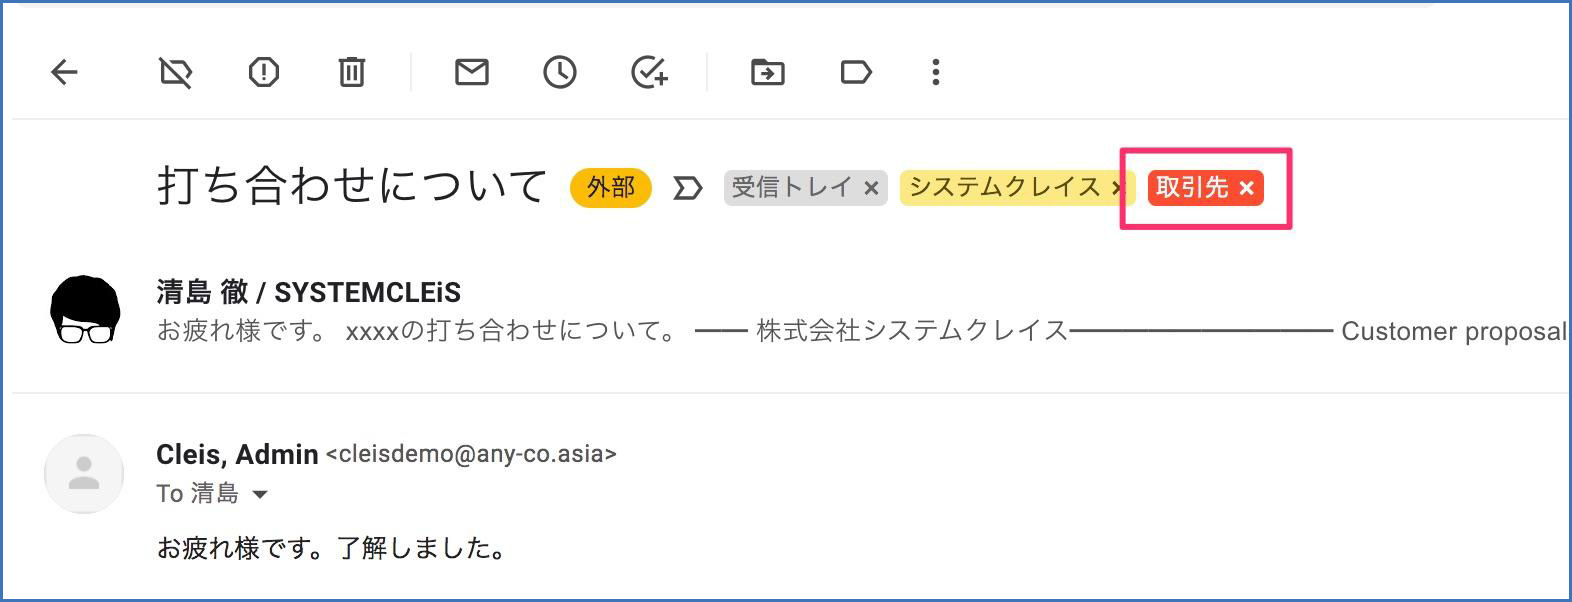The image size is (1572, 602).
Task: Snooze this conversation with clock icon
Action: tap(560, 72)
